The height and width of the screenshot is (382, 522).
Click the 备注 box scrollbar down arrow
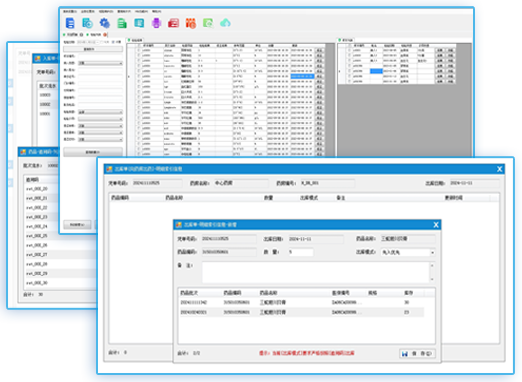432,279
